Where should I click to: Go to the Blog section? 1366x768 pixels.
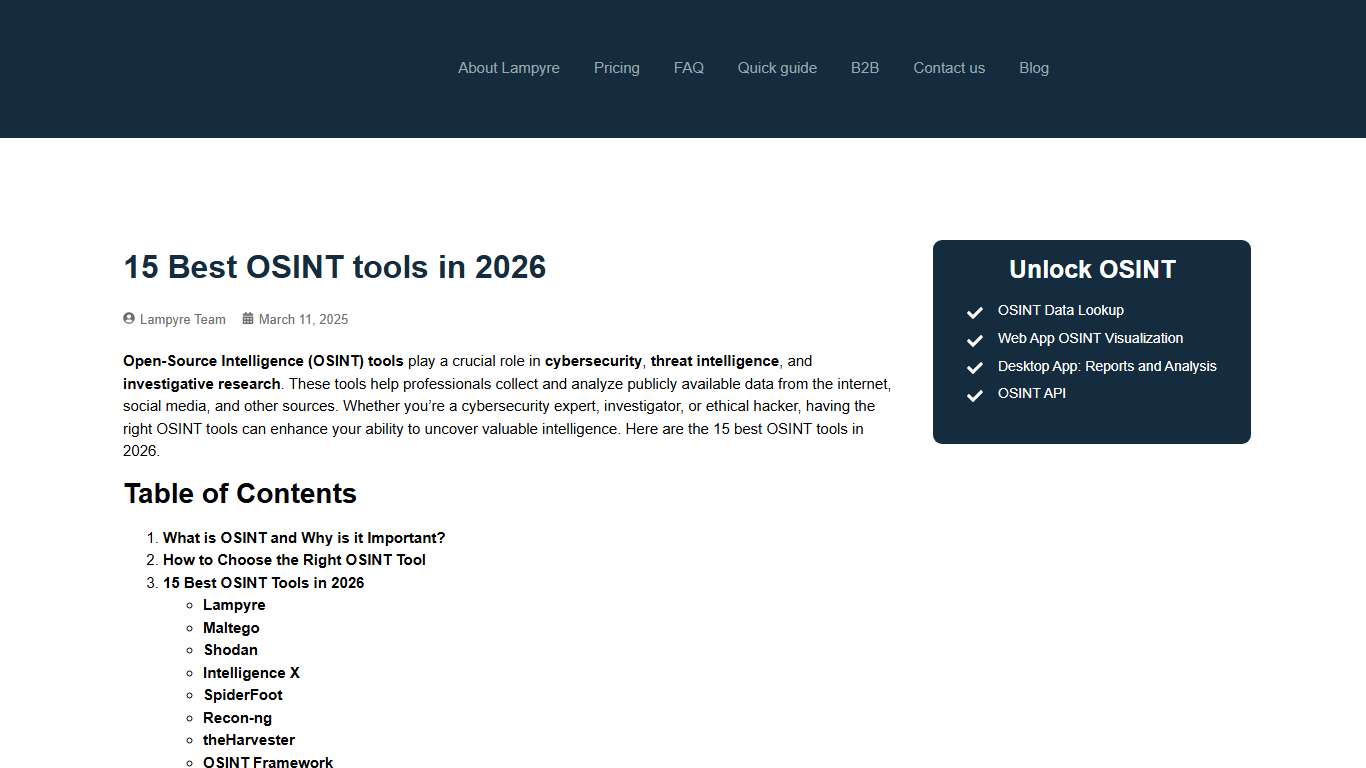[x=1034, y=68]
